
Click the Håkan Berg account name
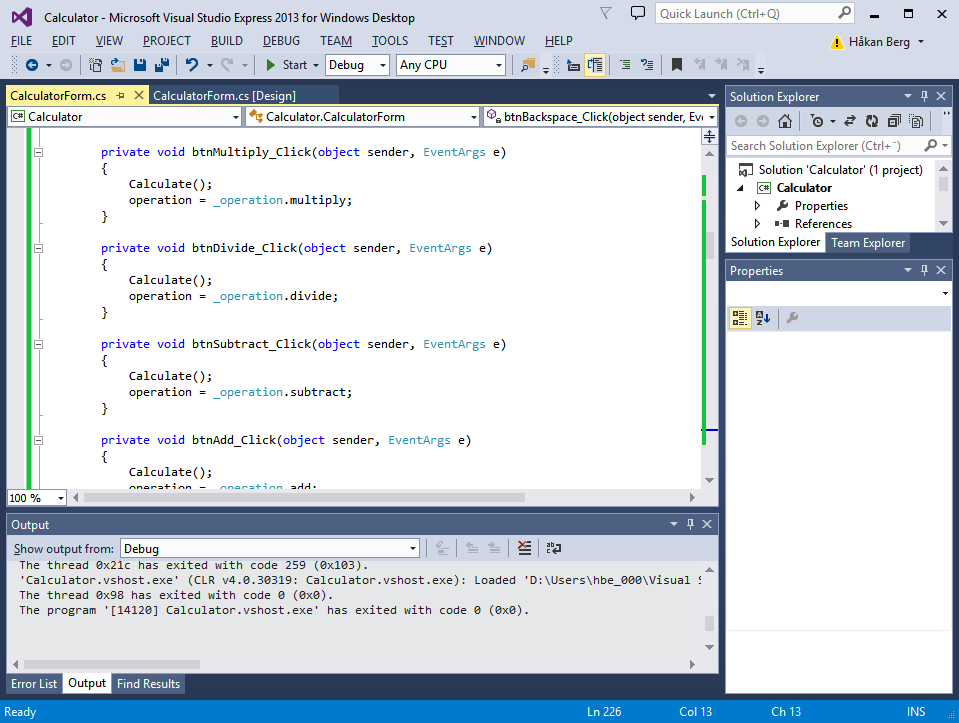[x=879, y=42]
